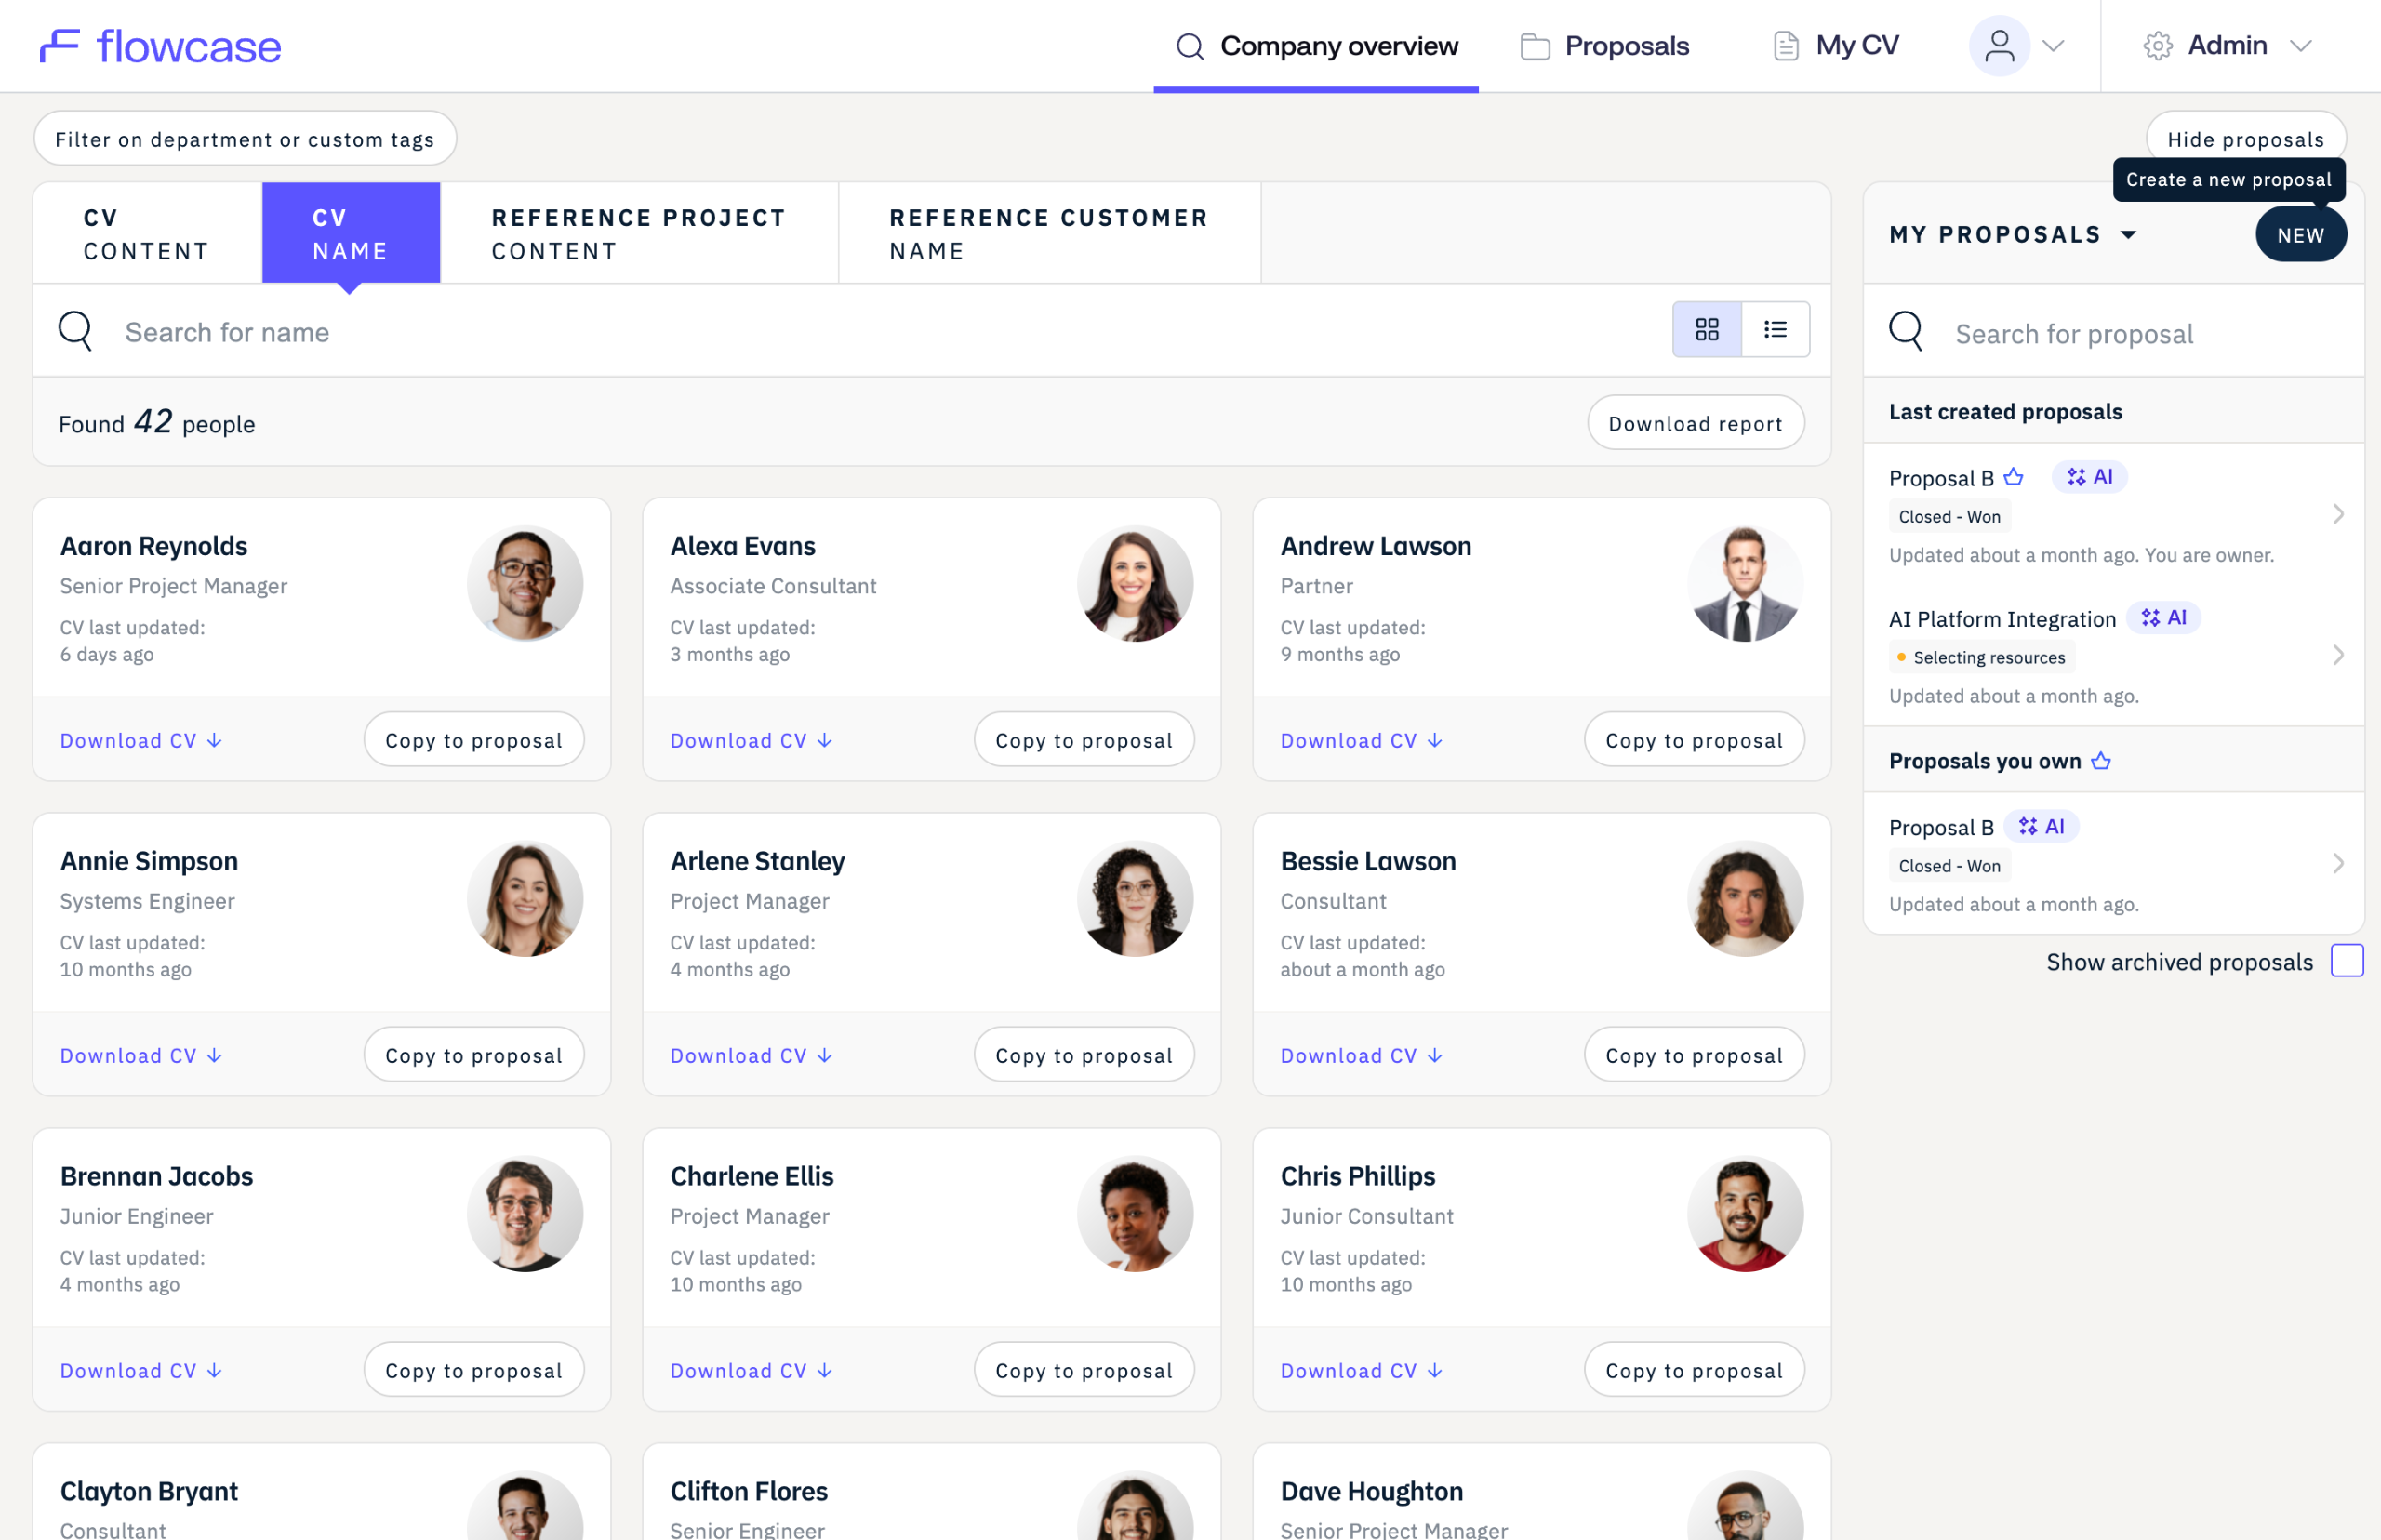The height and width of the screenshot is (1540, 2381).
Task: Open the Admin dropdown menu
Action: 2227,46
